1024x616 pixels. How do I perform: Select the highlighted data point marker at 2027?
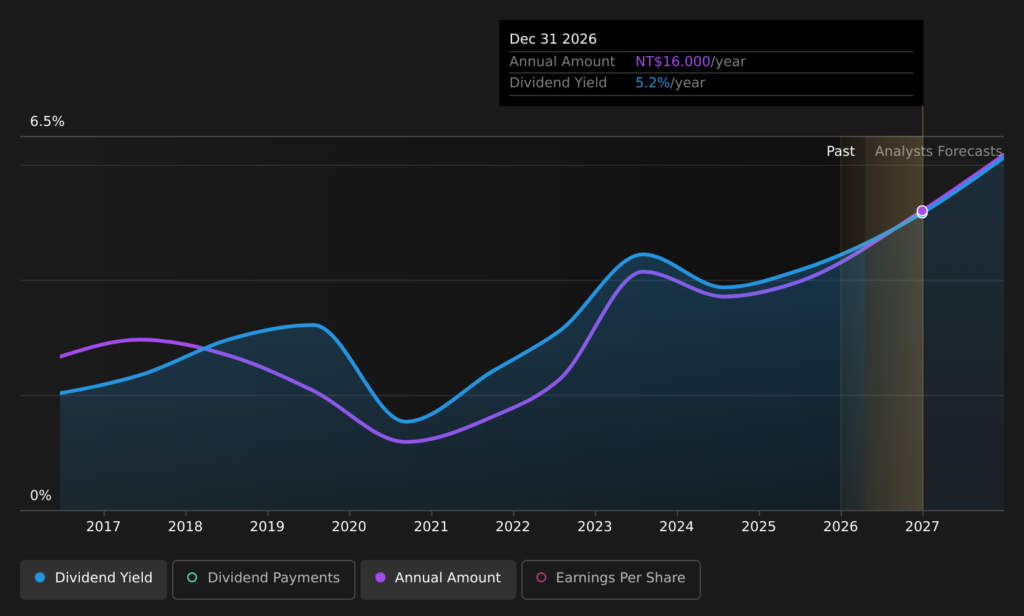pyautogui.click(x=922, y=212)
